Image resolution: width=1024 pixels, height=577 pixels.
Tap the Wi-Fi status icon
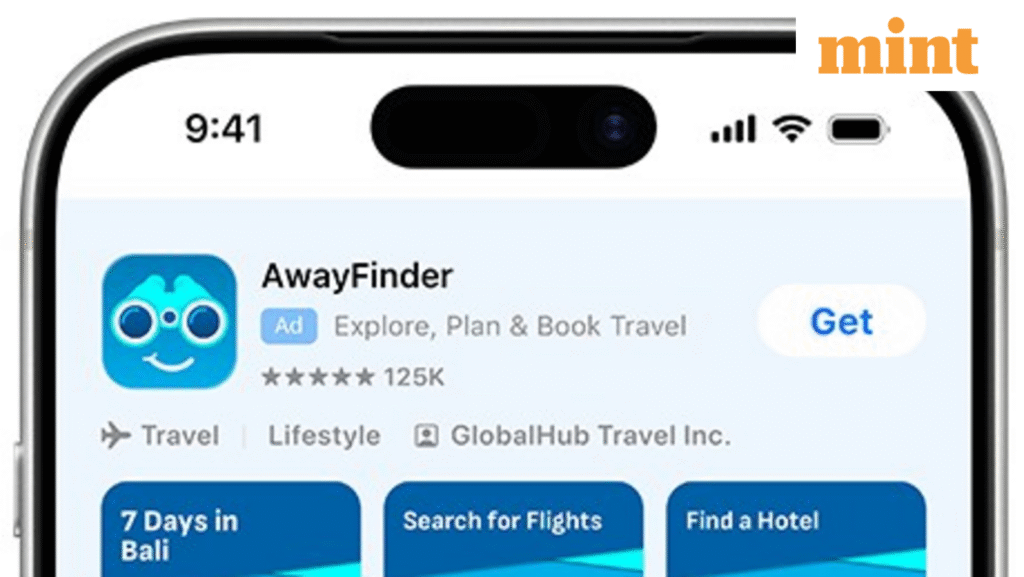tap(792, 129)
